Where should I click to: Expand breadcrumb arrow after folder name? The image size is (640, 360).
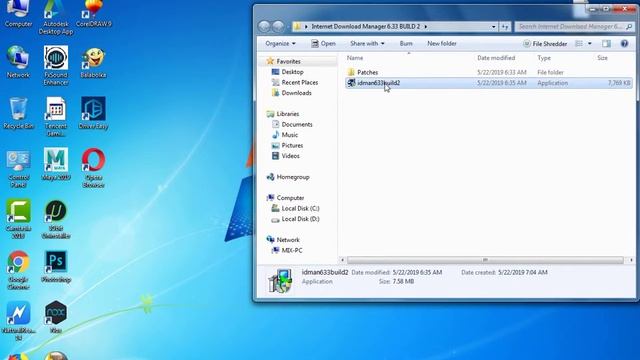point(426,27)
